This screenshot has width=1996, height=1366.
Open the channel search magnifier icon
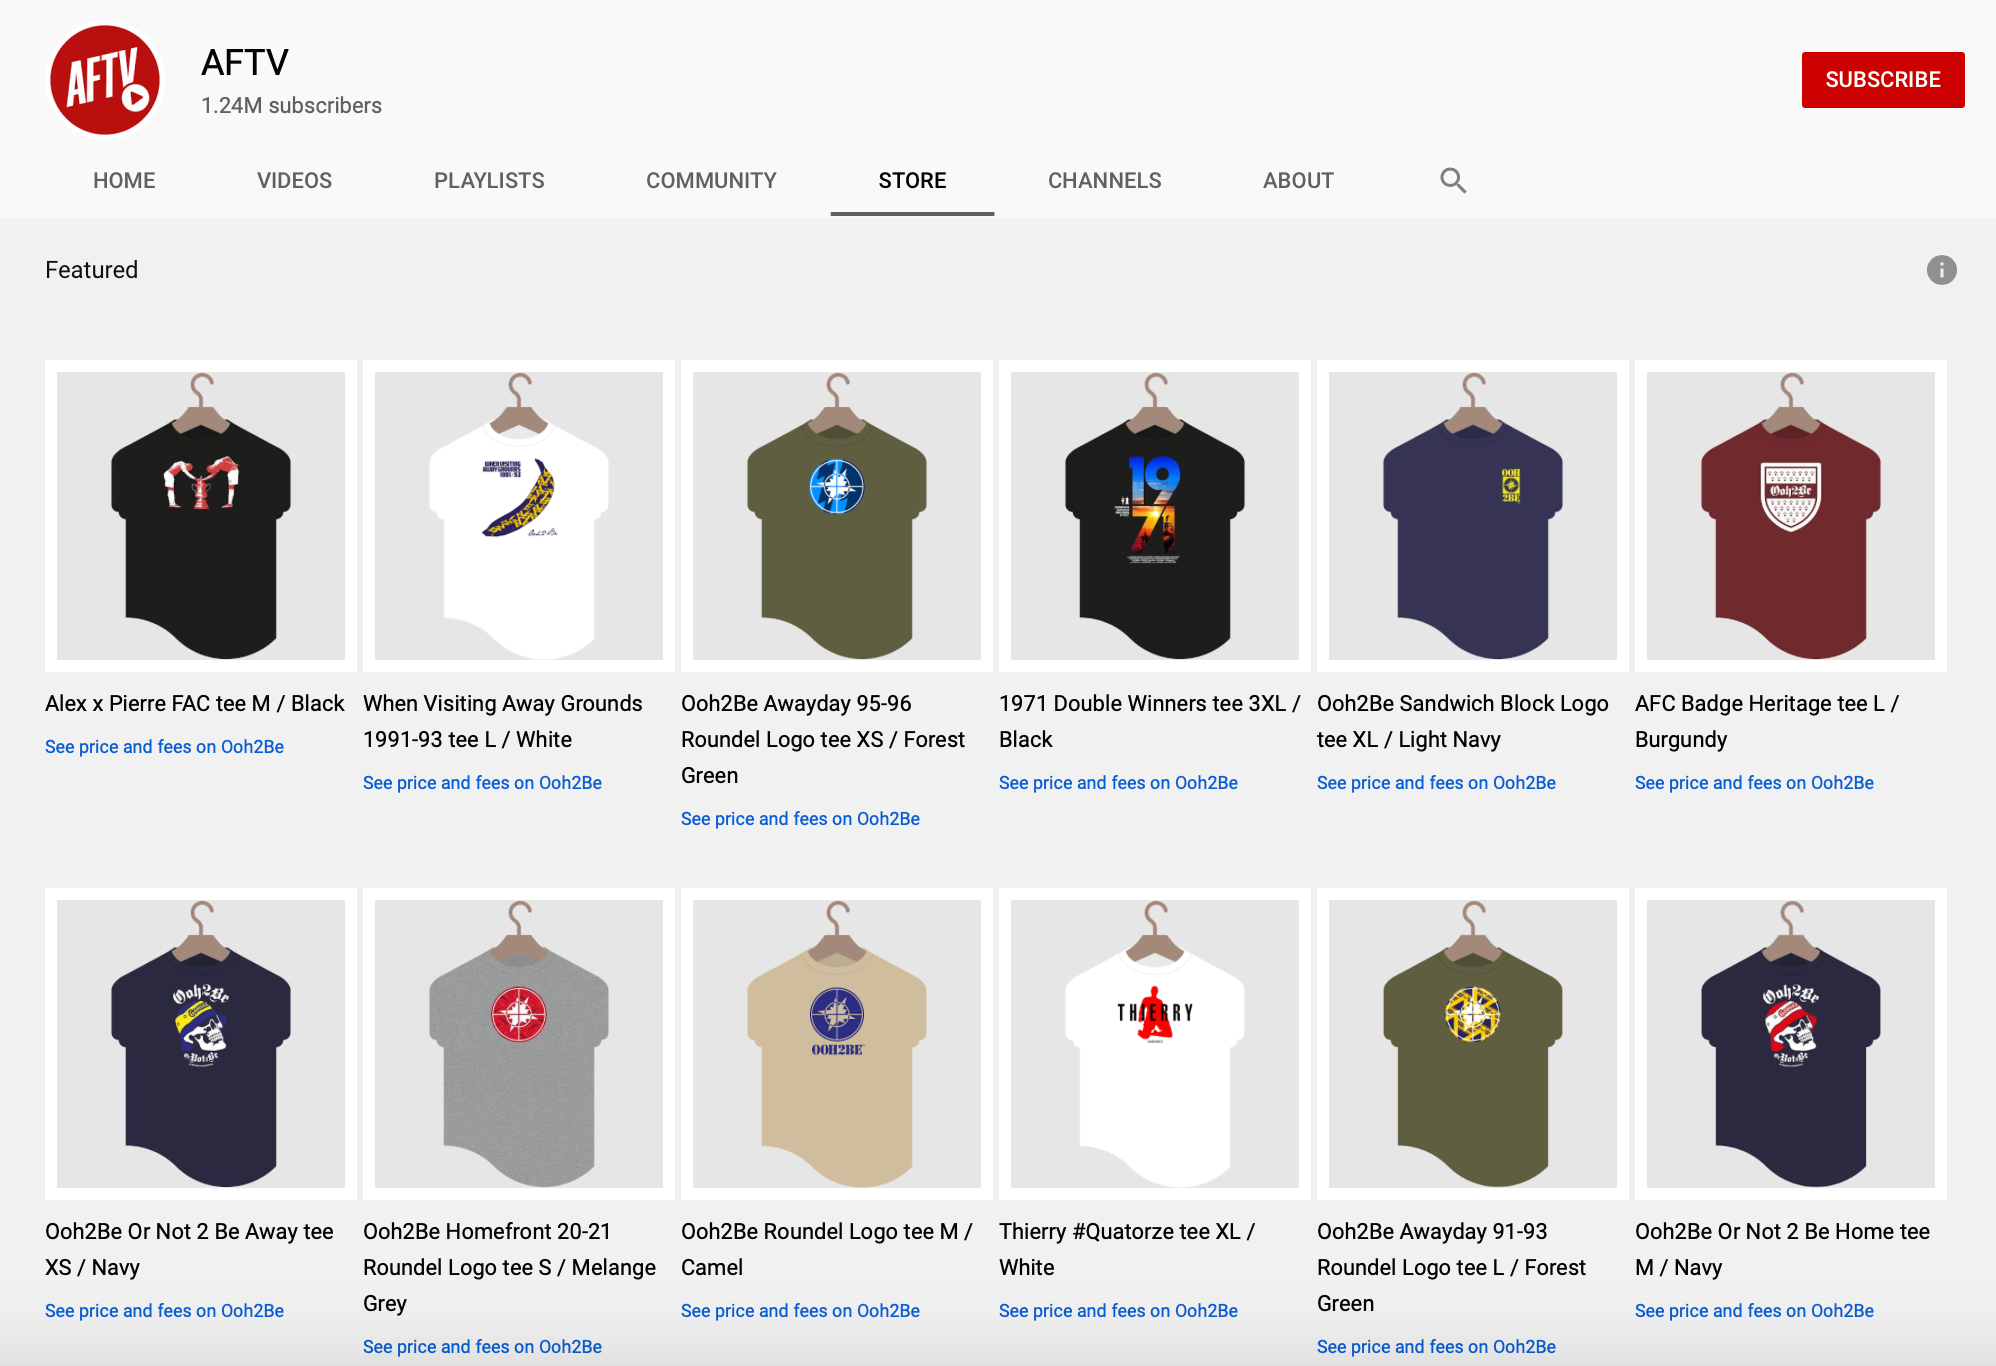coord(1452,181)
